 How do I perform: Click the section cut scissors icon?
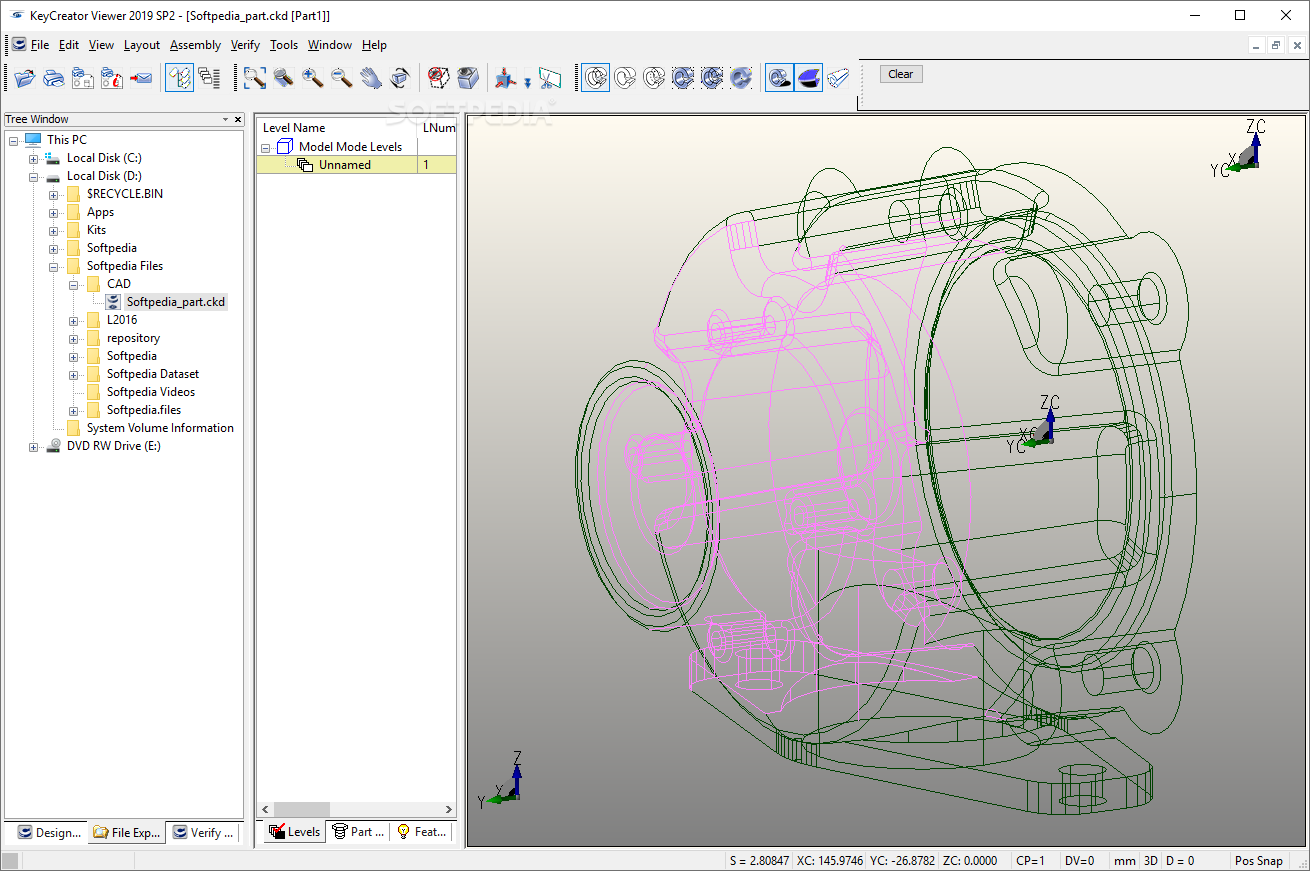click(x=550, y=78)
